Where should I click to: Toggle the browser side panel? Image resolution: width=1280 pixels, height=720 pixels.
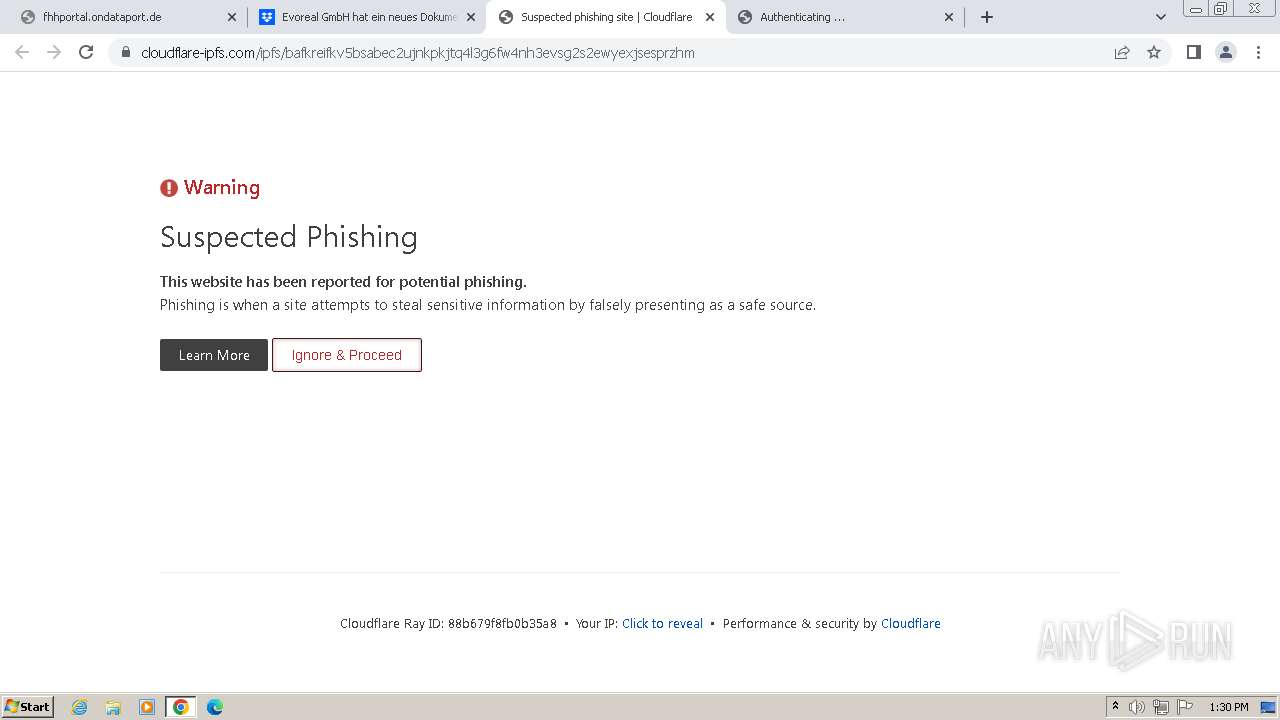tap(1193, 53)
